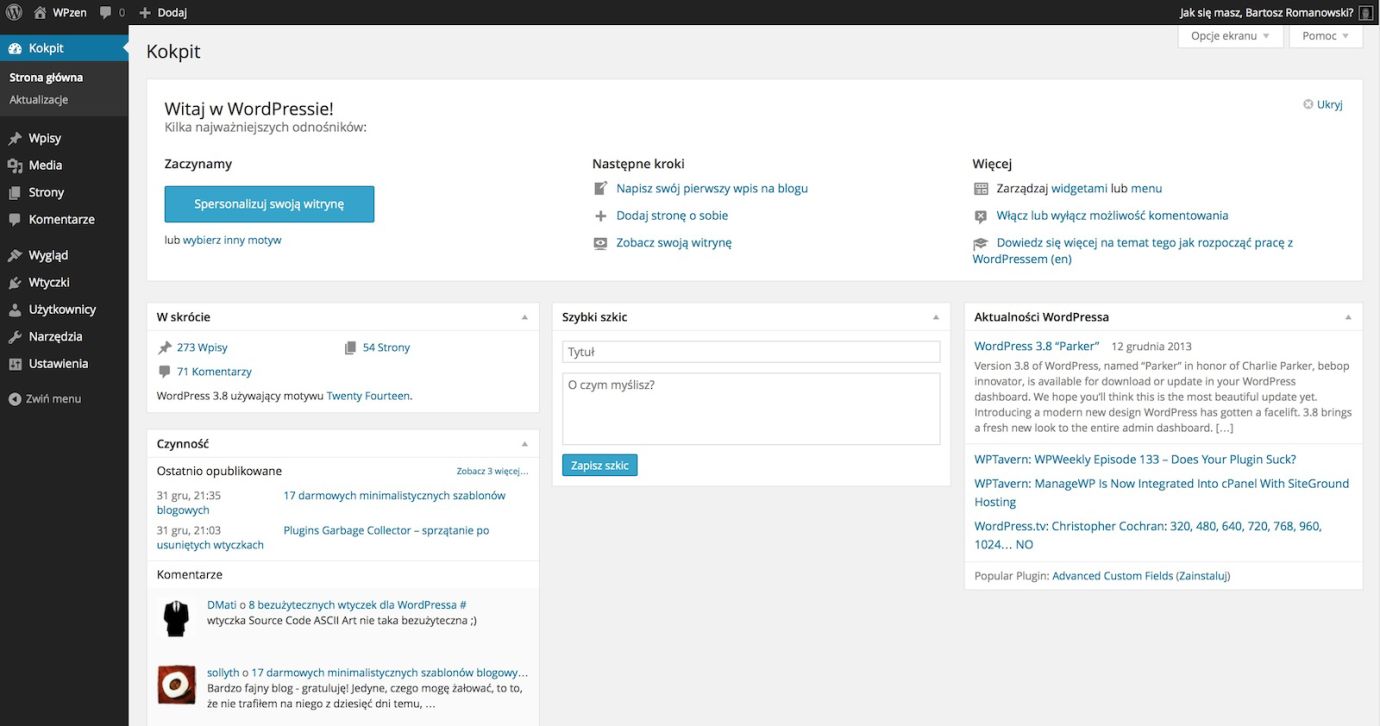Open the Opcje ekranu dropdown

pos(1230,36)
